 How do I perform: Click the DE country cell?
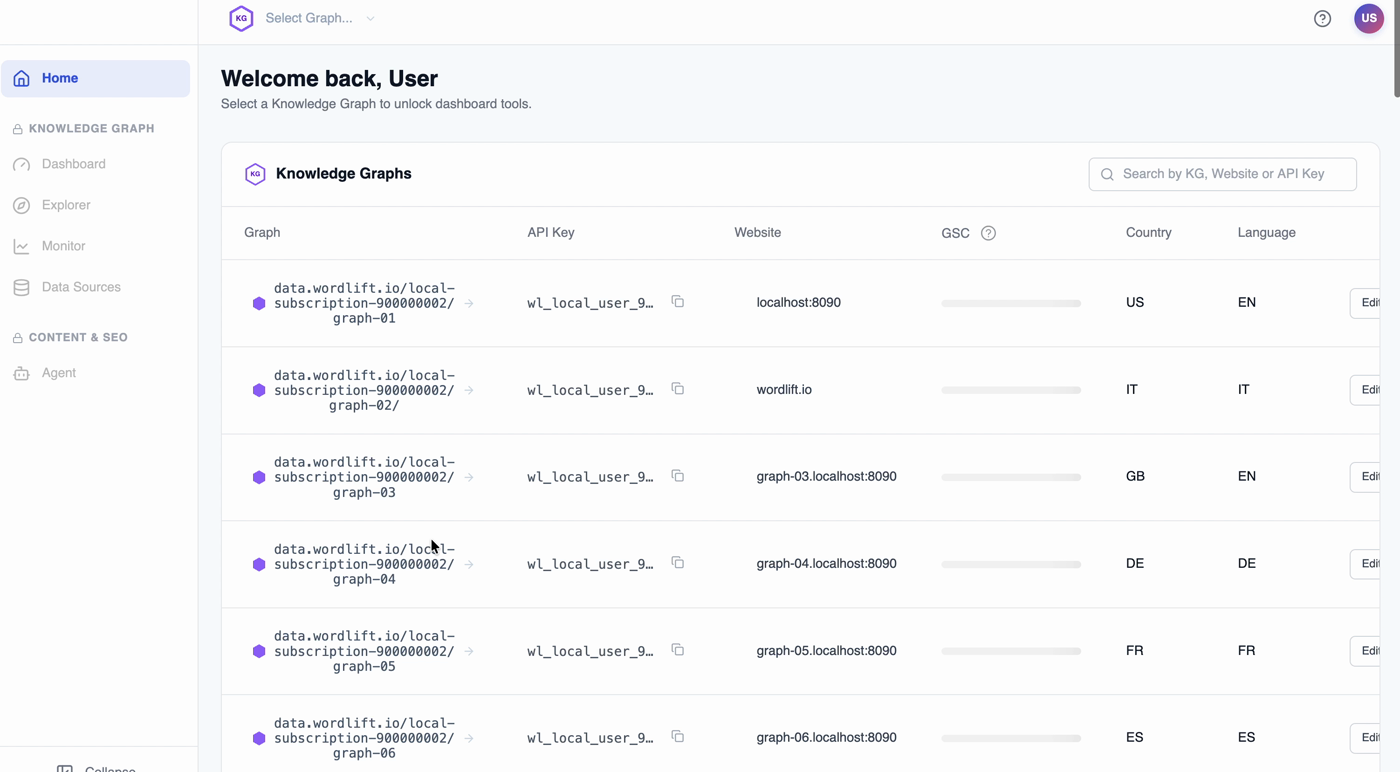pos(1135,564)
